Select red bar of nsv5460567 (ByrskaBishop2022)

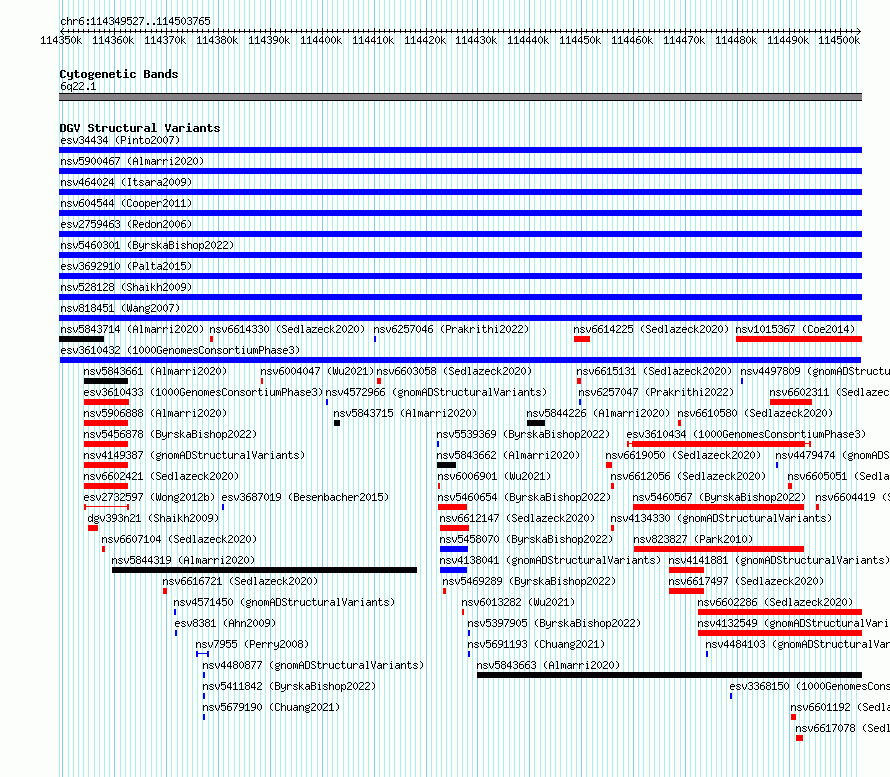[719, 507]
